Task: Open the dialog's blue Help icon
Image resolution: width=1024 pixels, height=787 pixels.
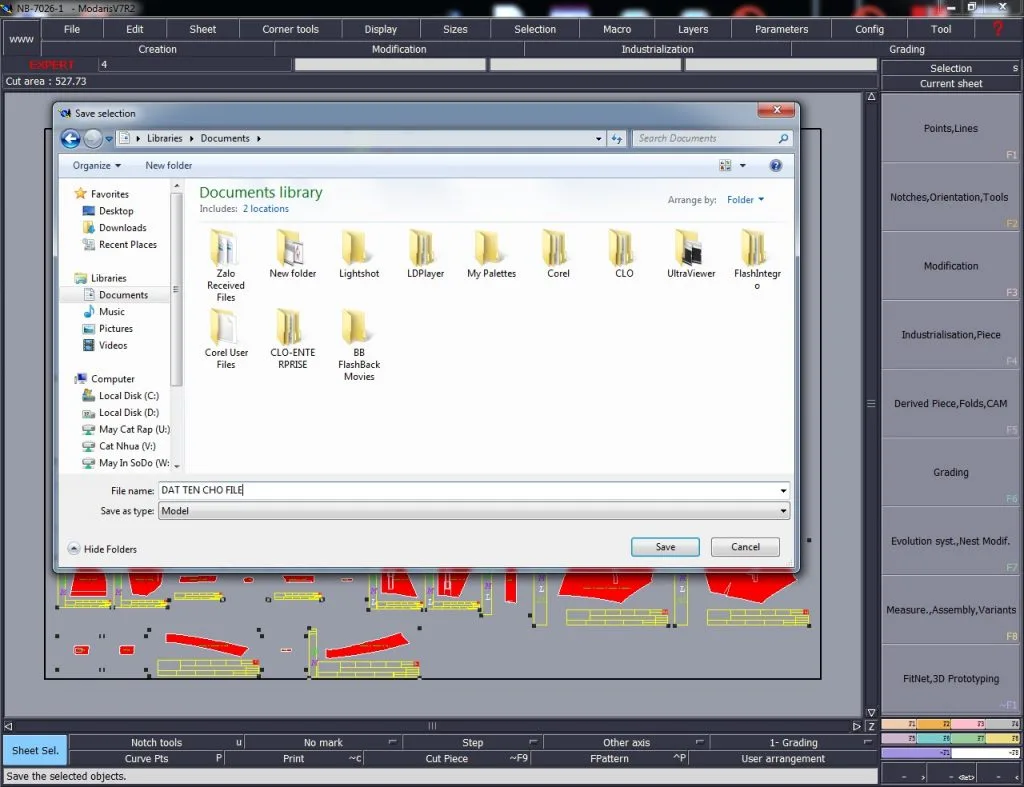Action: (x=775, y=165)
